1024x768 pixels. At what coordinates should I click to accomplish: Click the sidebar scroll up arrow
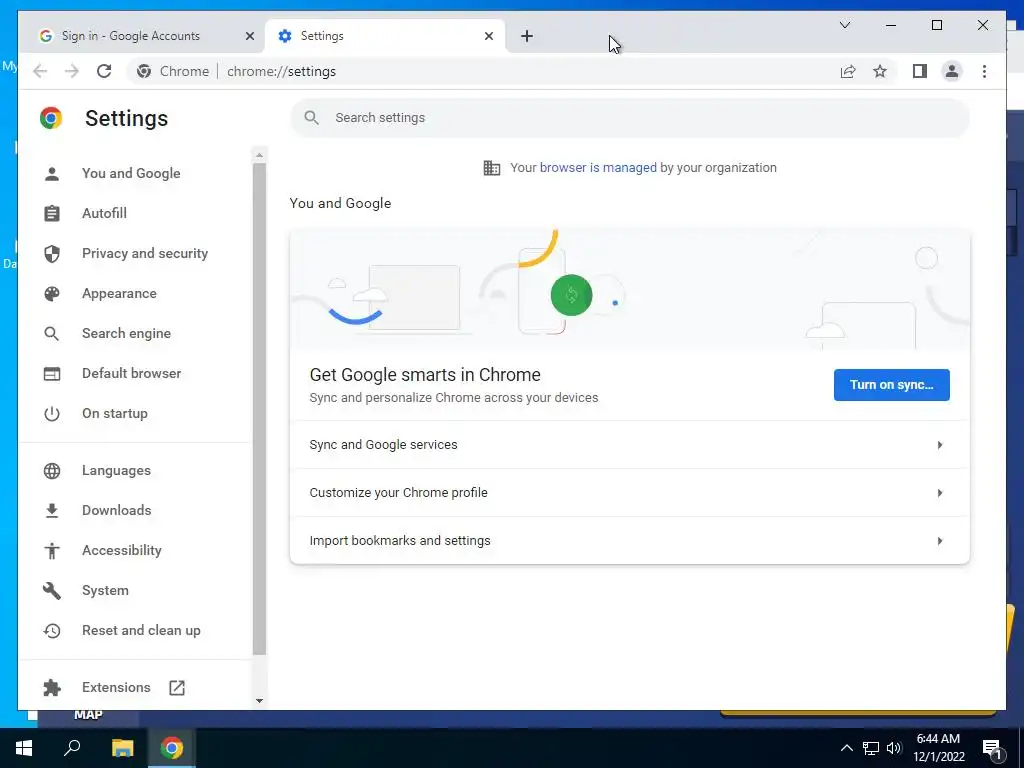(x=259, y=155)
